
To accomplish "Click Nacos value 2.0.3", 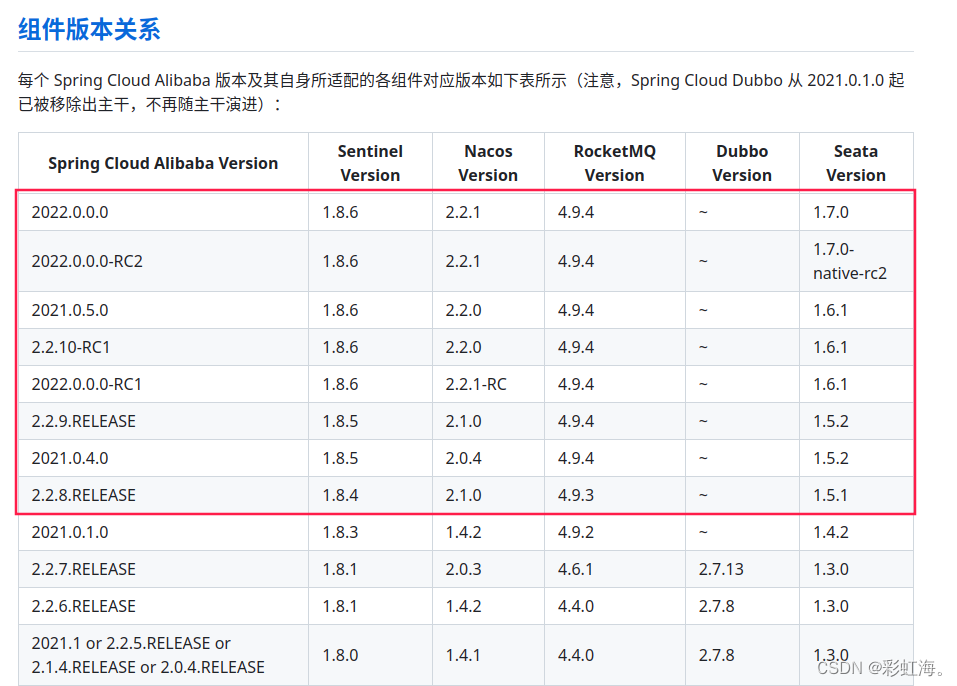I will pyautogui.click(x=463, y=569).
